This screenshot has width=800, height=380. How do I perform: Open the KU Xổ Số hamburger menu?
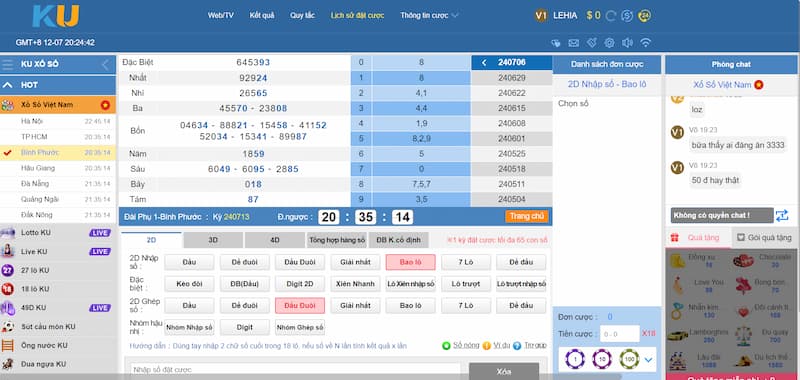8,65
